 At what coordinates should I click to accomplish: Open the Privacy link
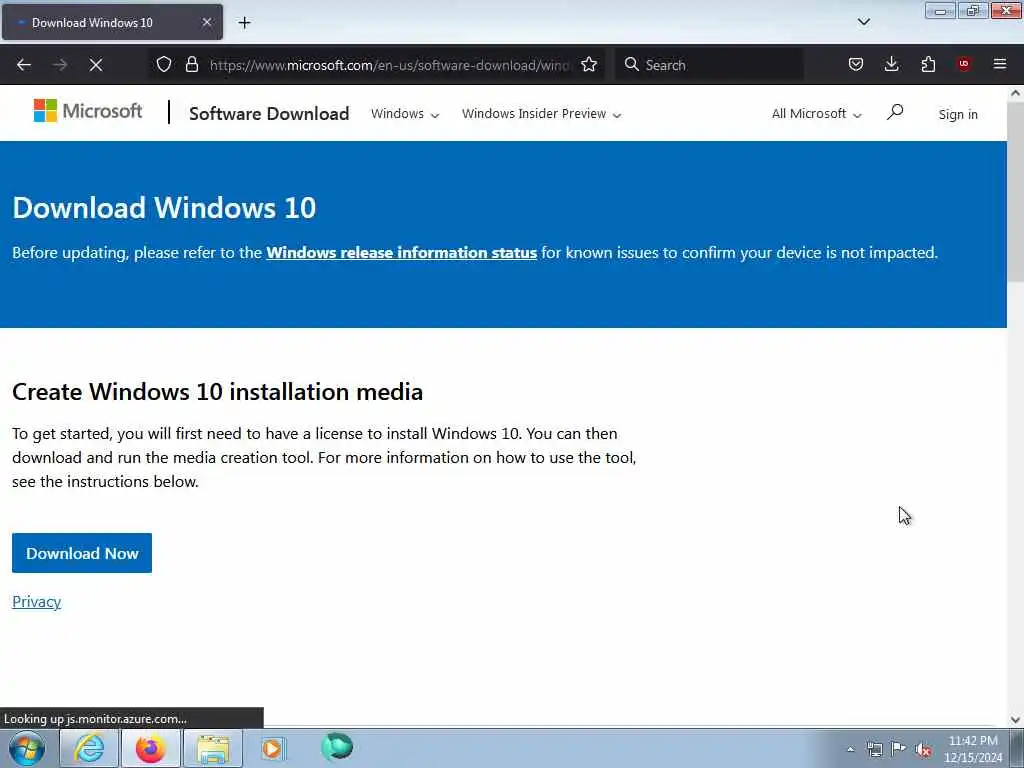point(37,601)
